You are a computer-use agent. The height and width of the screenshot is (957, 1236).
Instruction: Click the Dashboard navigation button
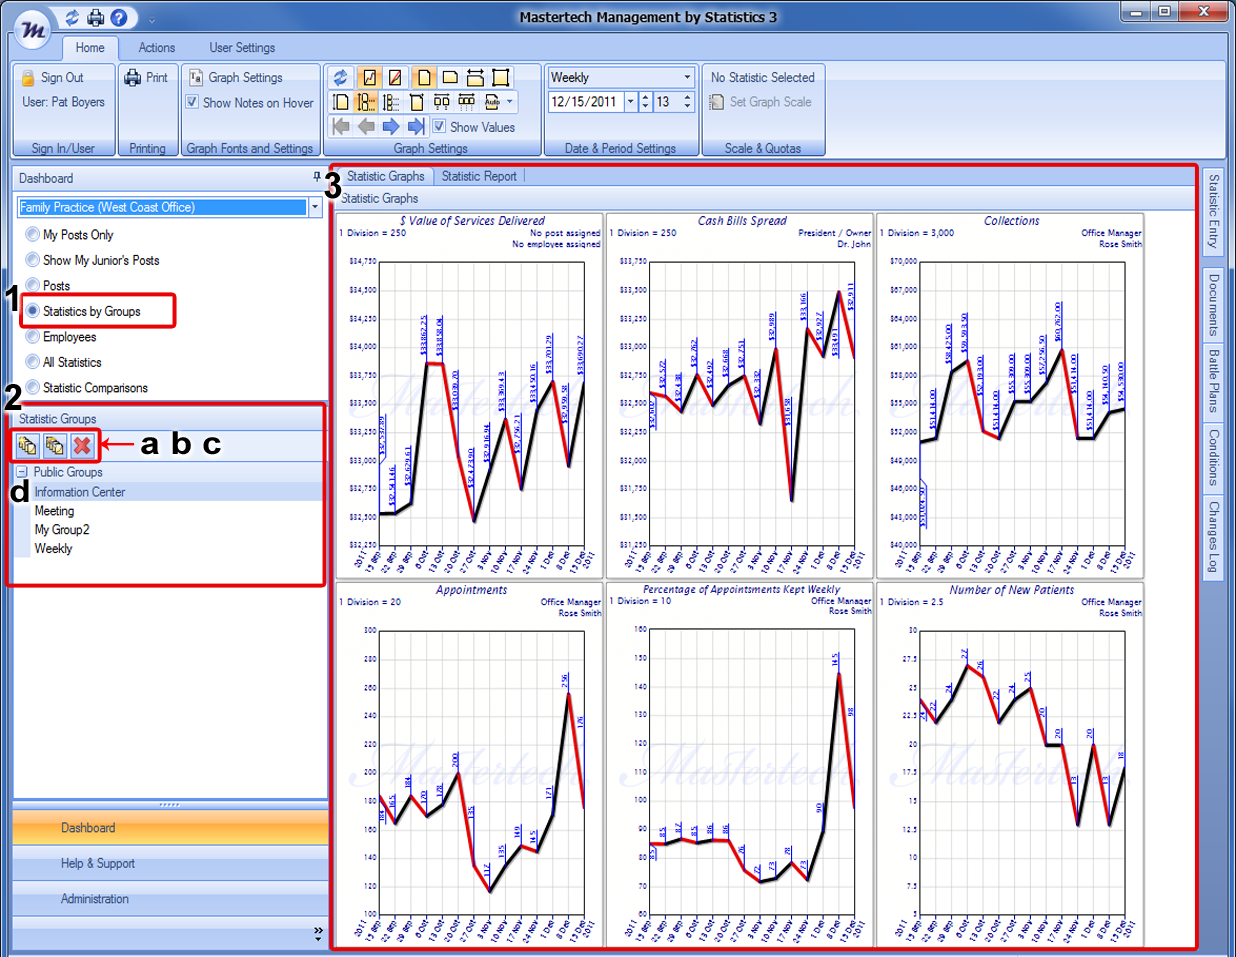point(170,828)
